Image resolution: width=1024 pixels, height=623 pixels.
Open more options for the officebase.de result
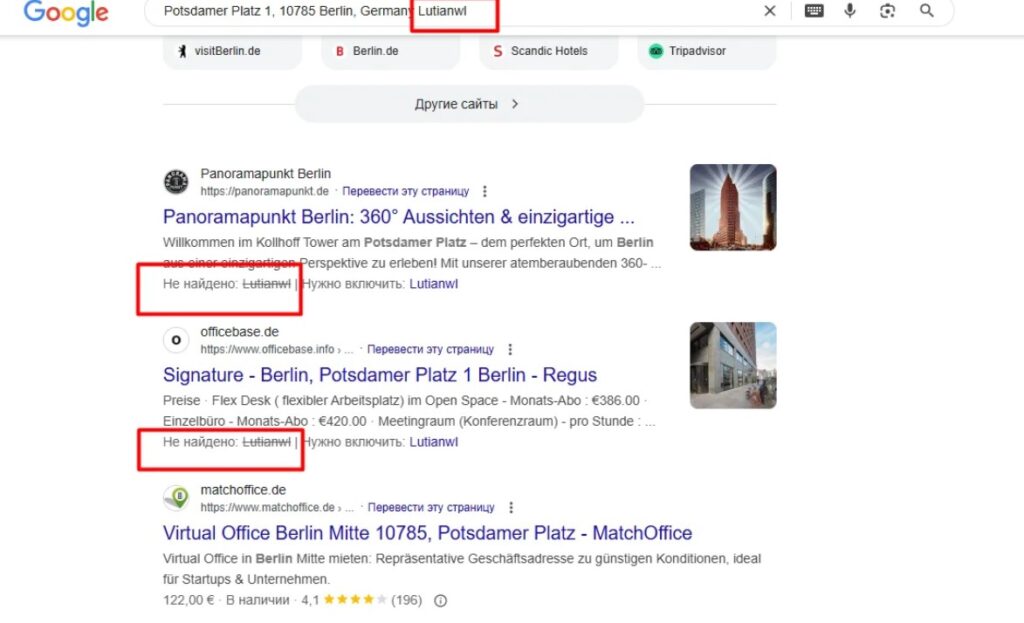[x=510, y=349]
